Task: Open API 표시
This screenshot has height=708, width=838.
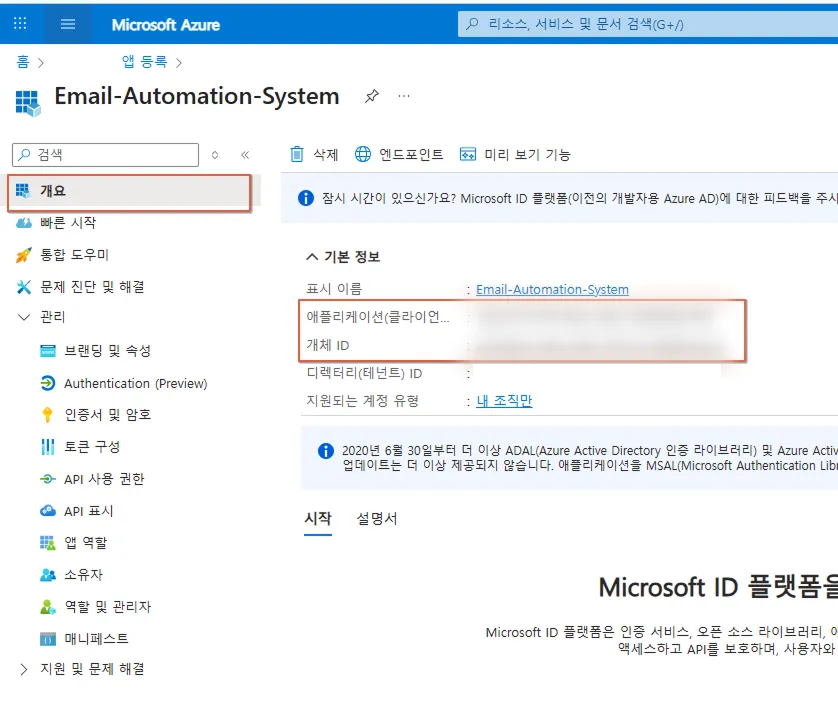Action: pyautogui.click(x=89, y=511)
